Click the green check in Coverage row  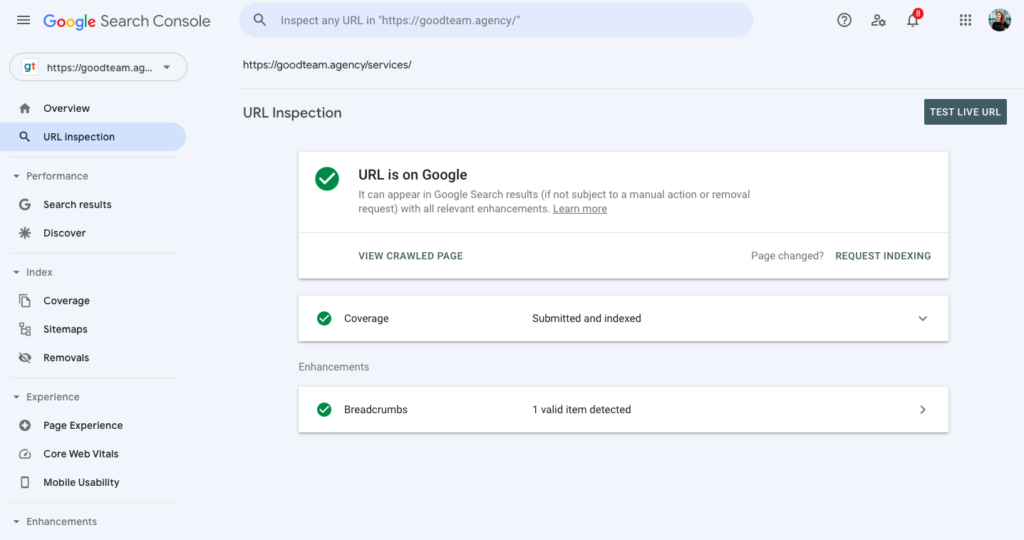coord(324,319)
